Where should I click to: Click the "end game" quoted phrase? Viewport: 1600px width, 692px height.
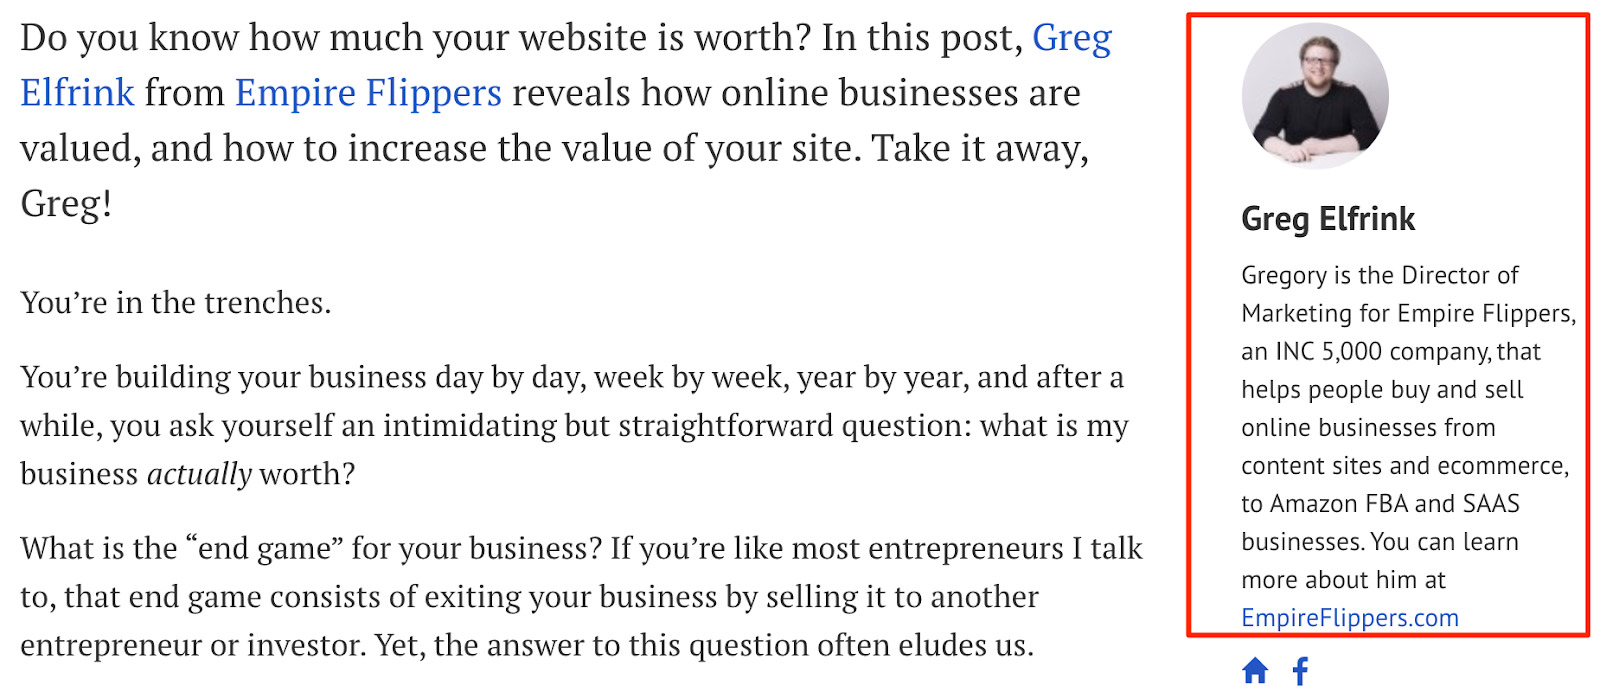click(x=264, y=549)
